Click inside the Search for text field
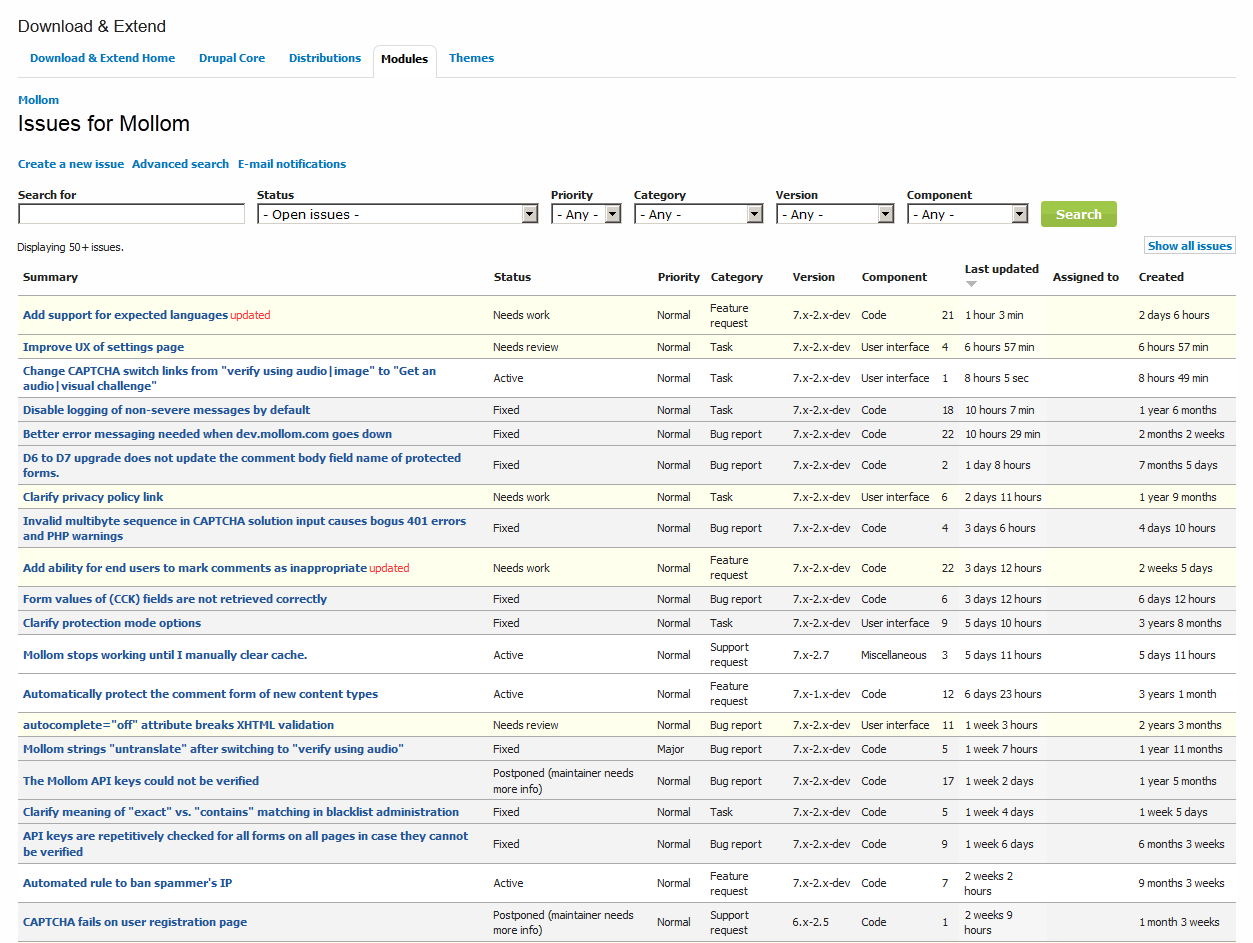The image size is (1253, 943). tap(130, 213)
